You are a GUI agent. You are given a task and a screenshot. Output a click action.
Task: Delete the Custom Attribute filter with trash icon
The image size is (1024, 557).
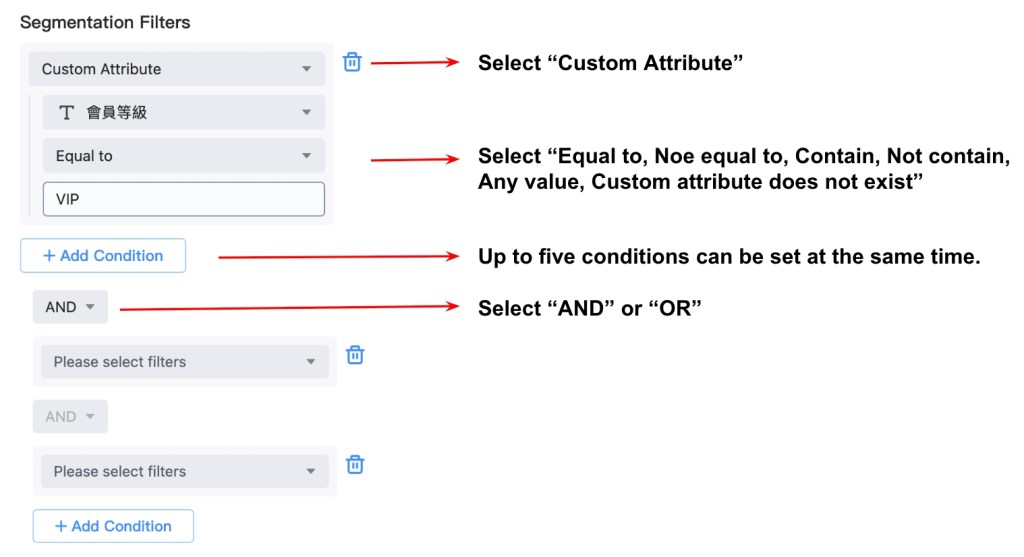click(352, 62)
